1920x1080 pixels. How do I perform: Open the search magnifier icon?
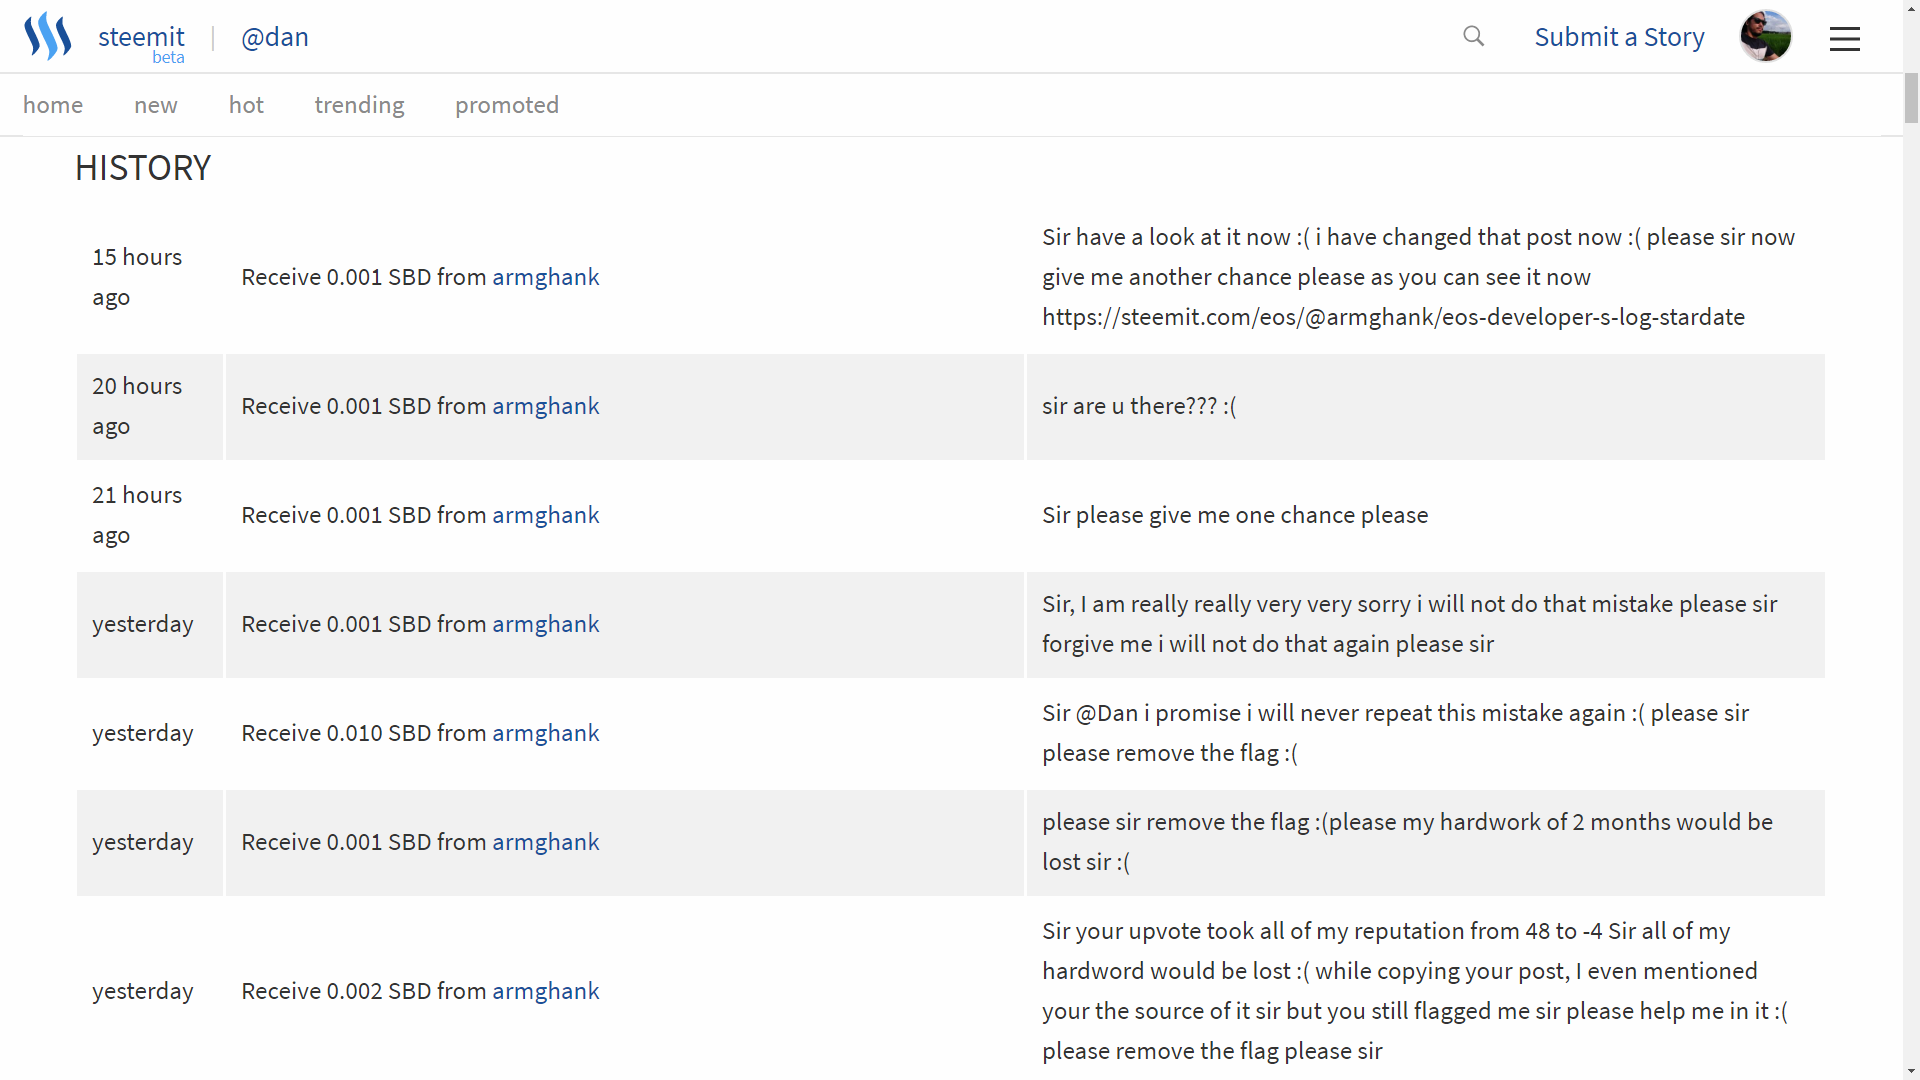pos(1473,36)
